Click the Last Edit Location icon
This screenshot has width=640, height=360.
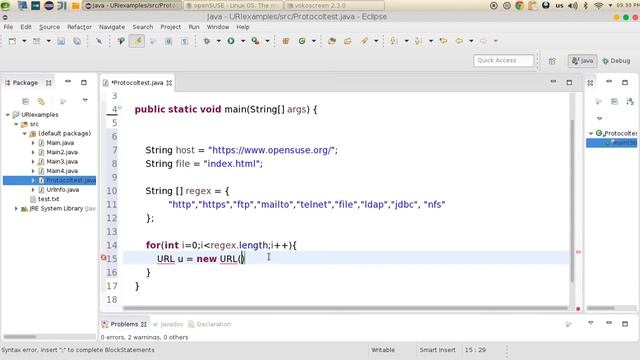[x=443, y=41]
